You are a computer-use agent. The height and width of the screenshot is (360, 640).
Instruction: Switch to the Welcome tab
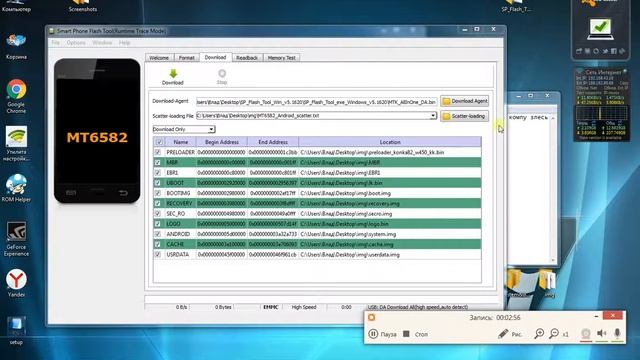(159, 58)
